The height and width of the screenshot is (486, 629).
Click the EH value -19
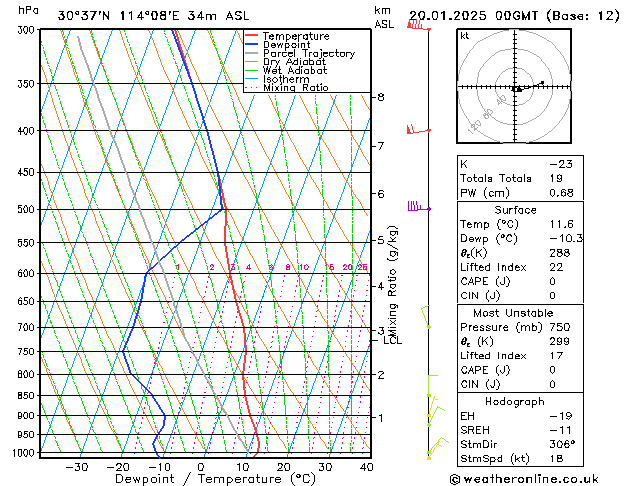coord(561,416)
